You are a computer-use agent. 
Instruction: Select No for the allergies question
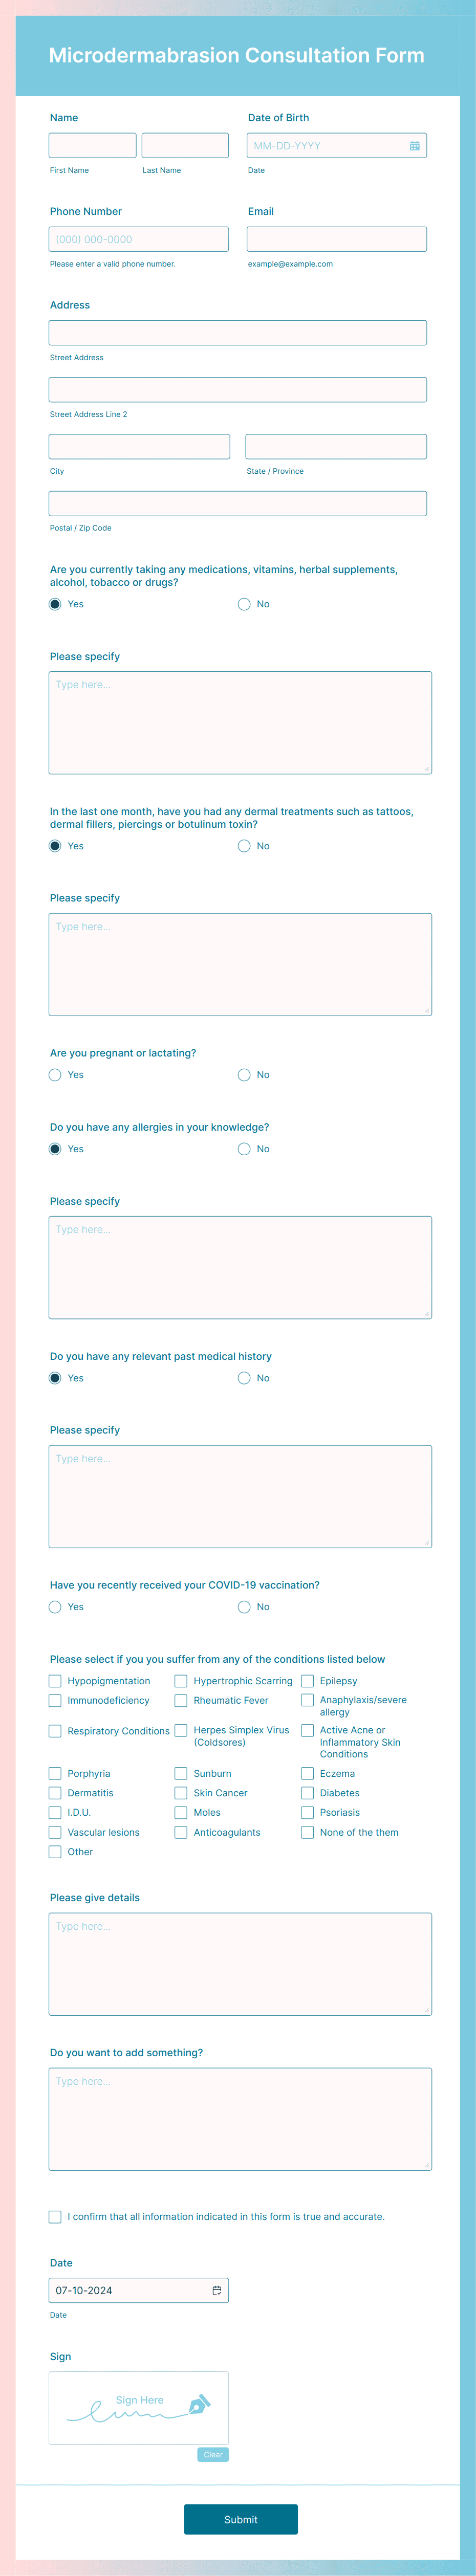245,1148
